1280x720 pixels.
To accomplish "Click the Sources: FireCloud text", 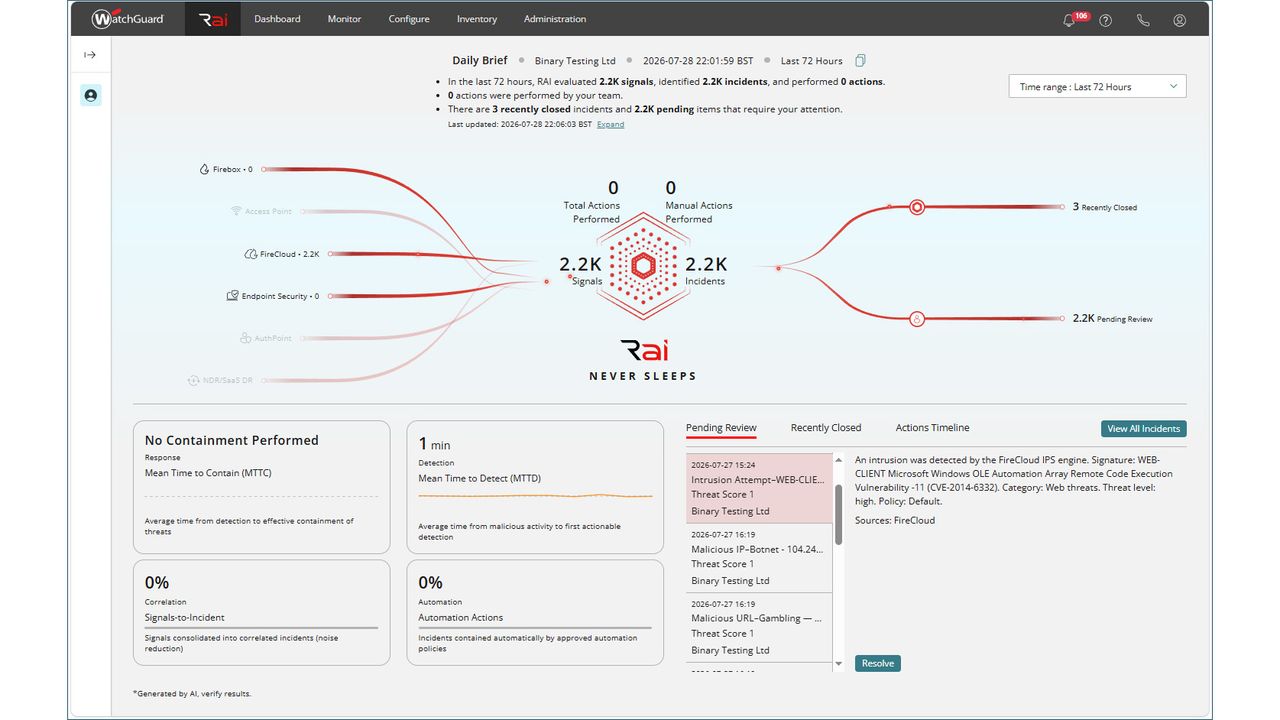I will (895, 520).
